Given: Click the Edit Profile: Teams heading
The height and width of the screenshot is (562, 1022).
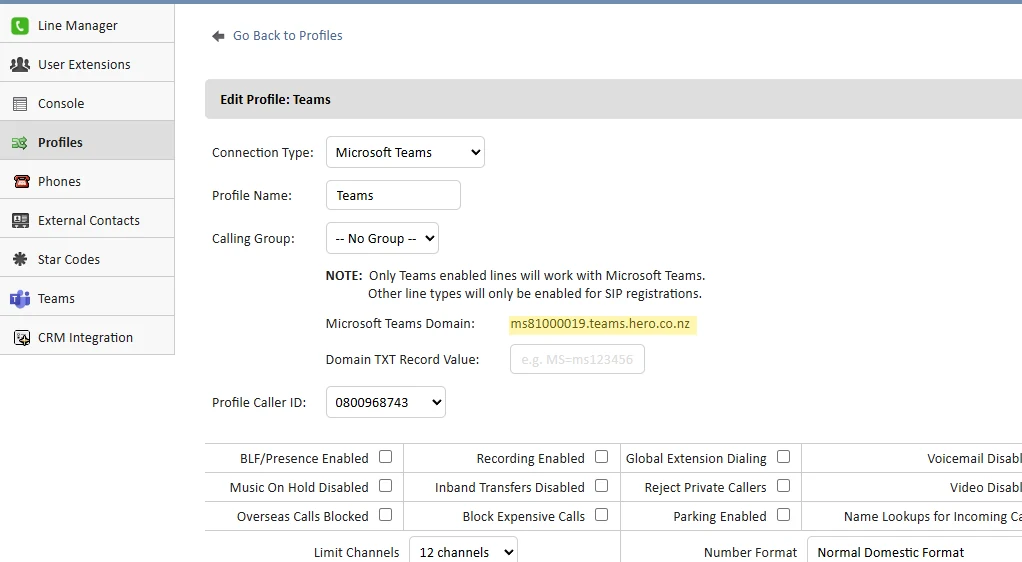Looking at the screenshot, I should [275, 100].
